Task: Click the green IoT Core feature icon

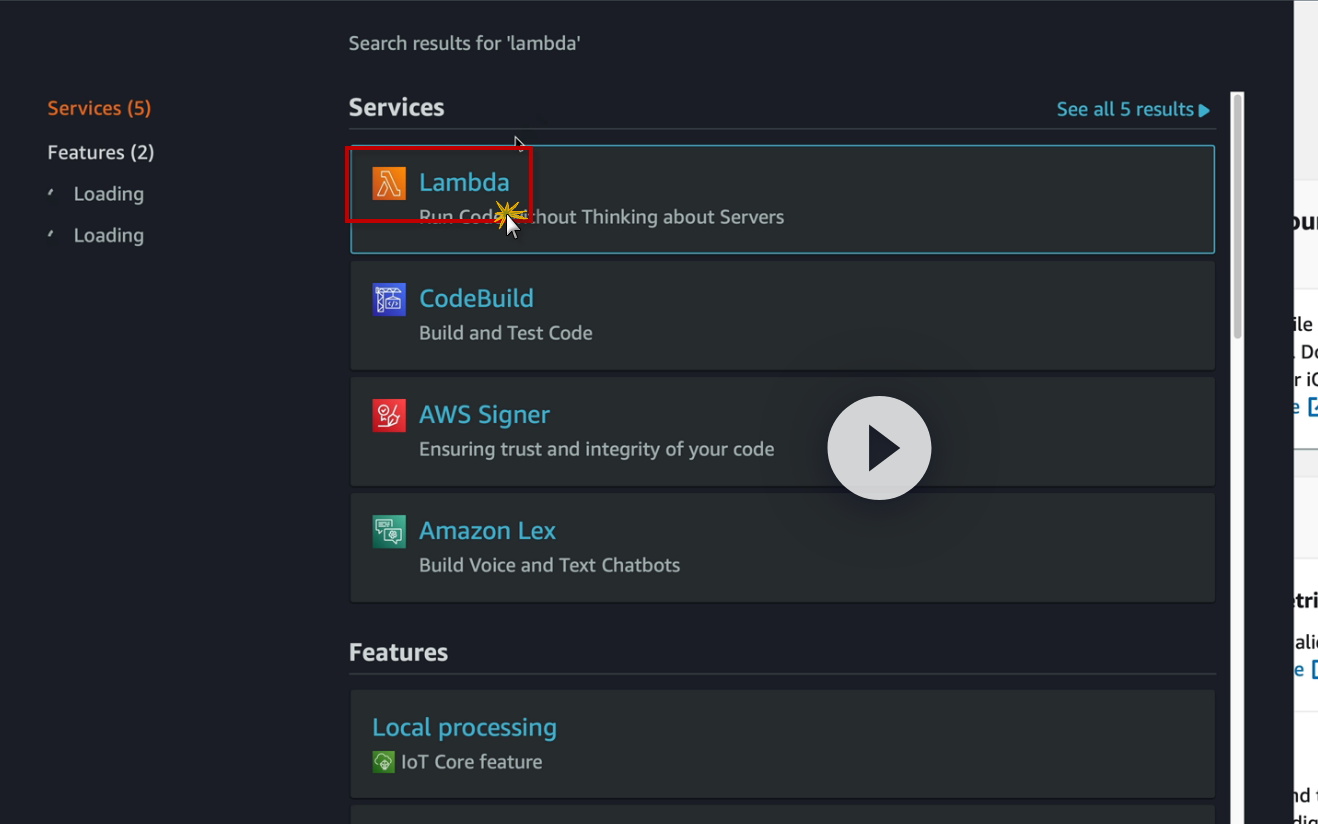Action: (x=384, y=762)
